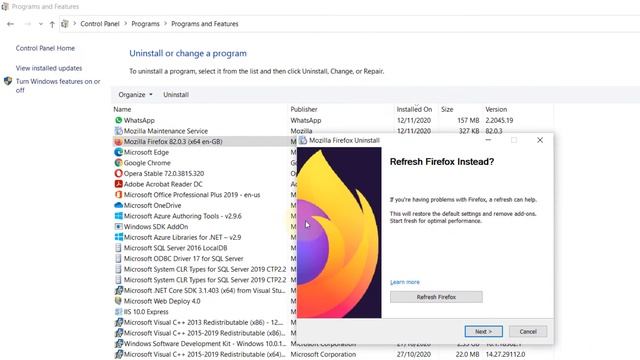Click the IIS 10.0 Express icon

click(x=118, y=311)
